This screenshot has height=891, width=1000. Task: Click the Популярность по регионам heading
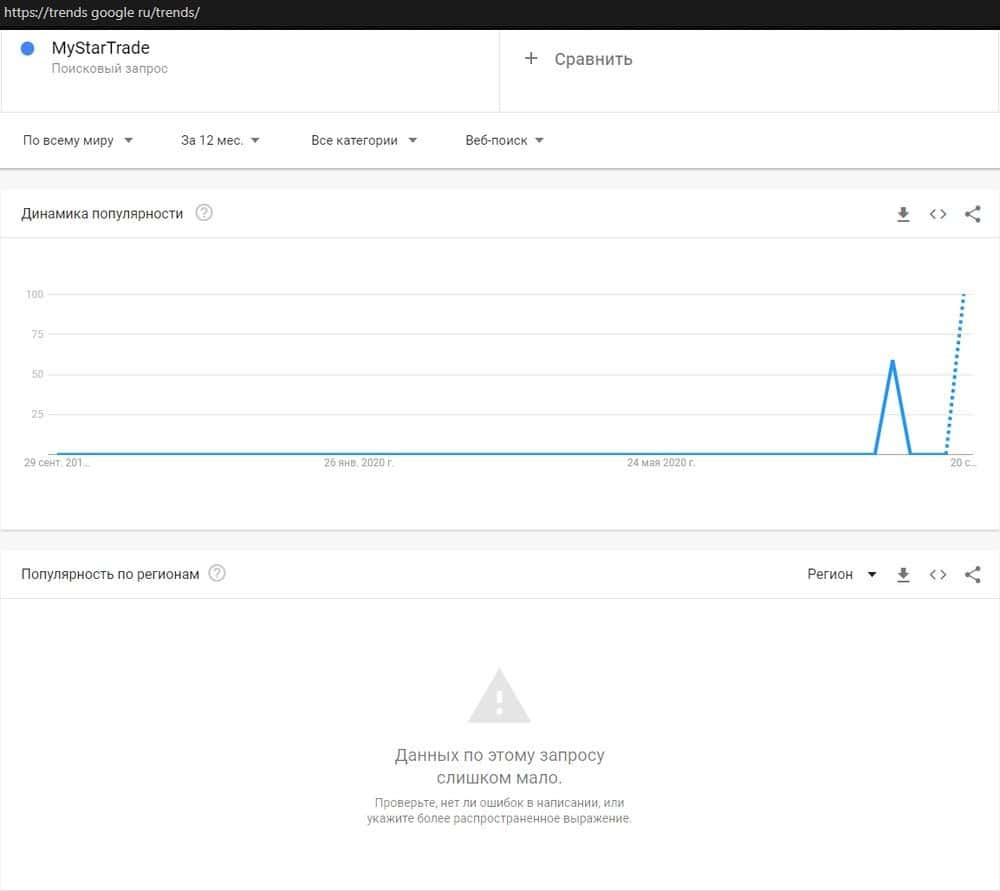point(110,574)
